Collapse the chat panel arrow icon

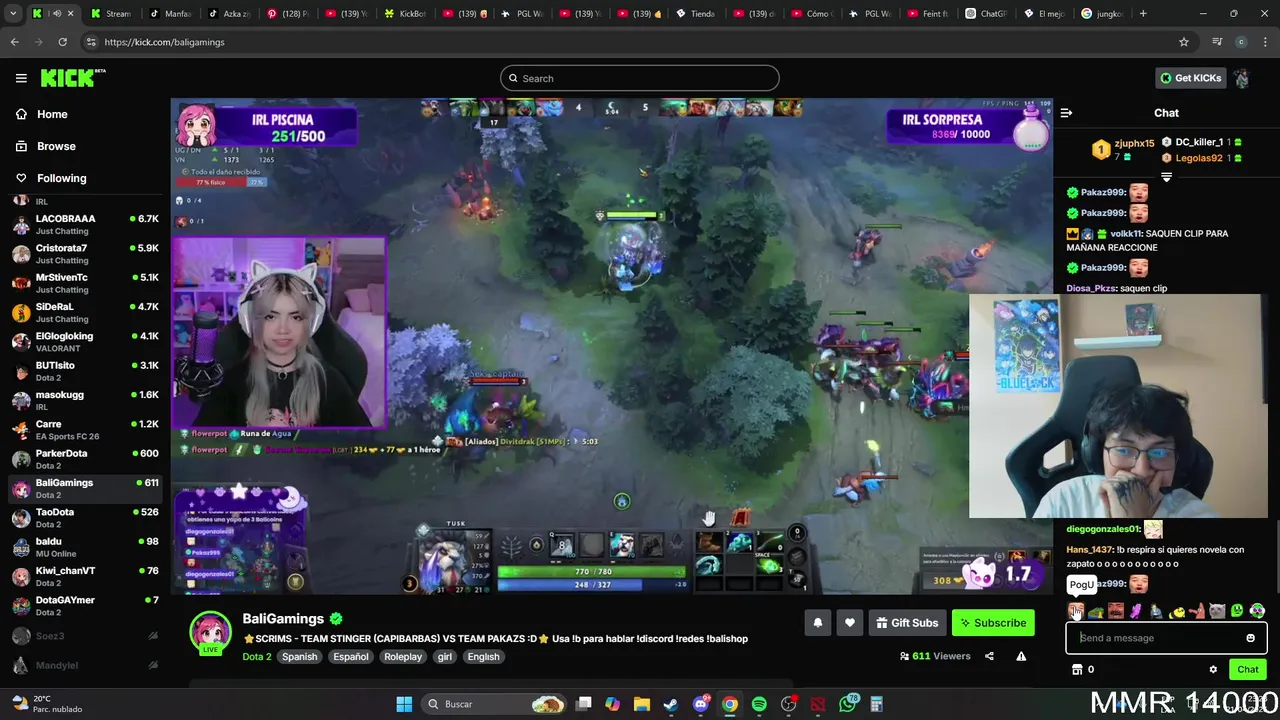tap(1066, 113)
